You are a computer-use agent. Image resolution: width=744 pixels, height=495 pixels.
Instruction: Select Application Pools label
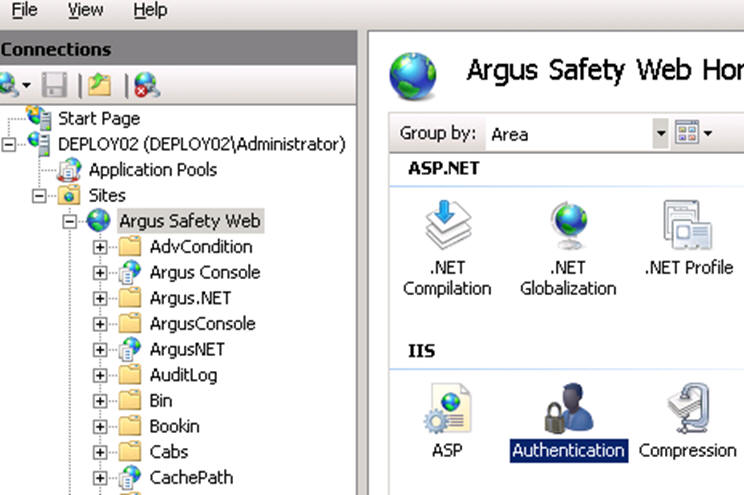tap(153, 169)
